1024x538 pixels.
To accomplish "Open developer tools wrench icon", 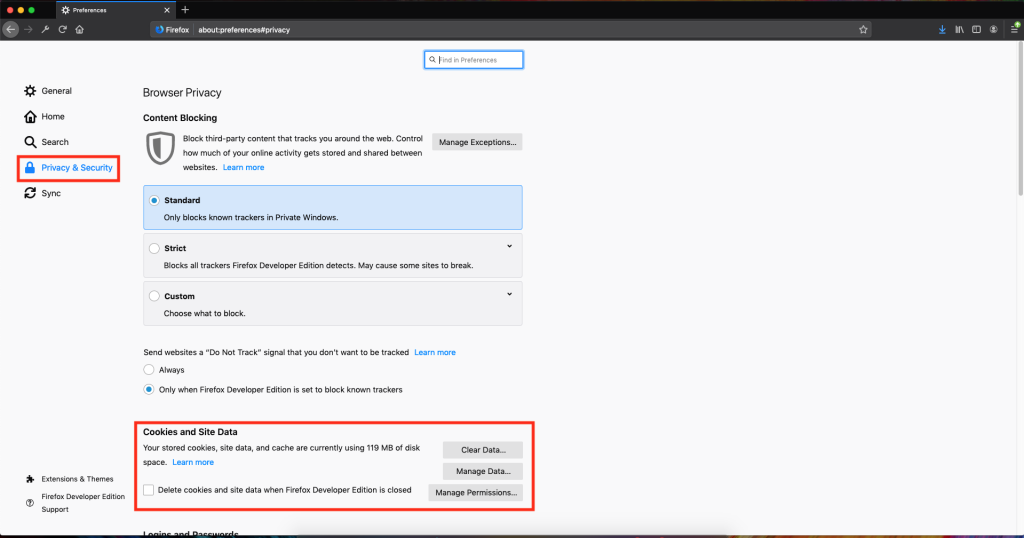I will (x=45, y=29).
